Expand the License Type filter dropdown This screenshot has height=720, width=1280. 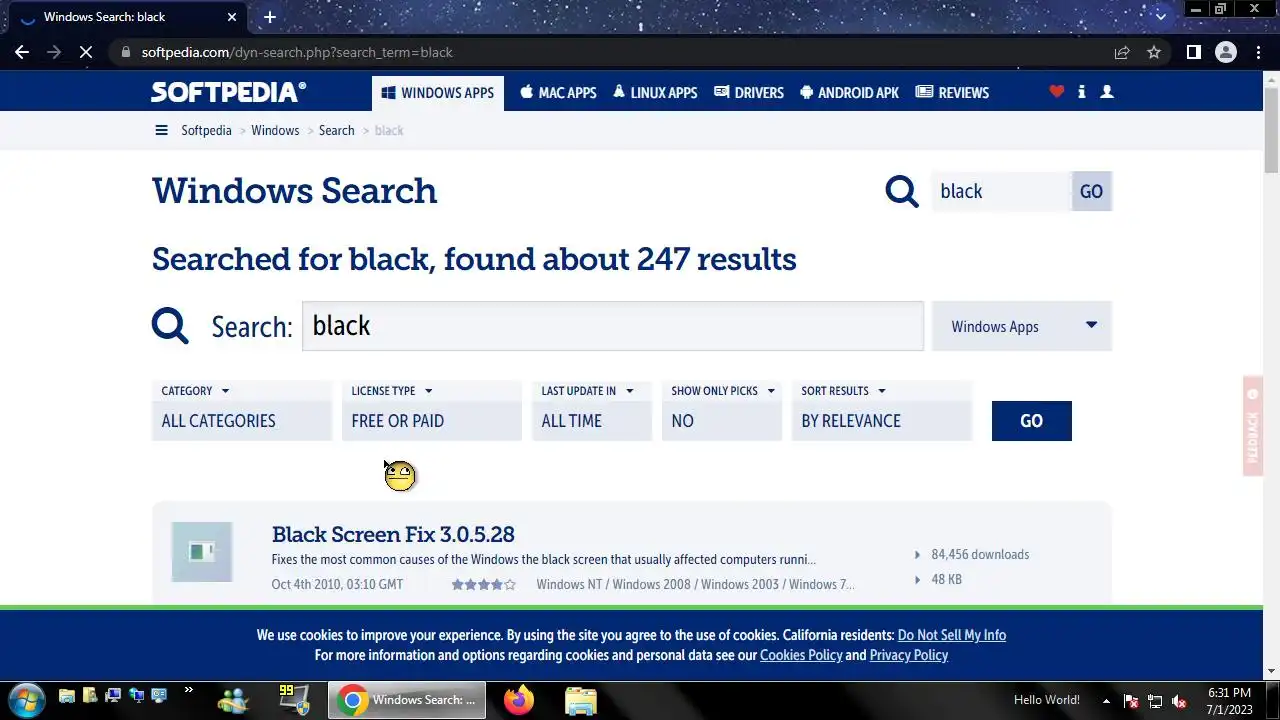[x=391, y=391]
